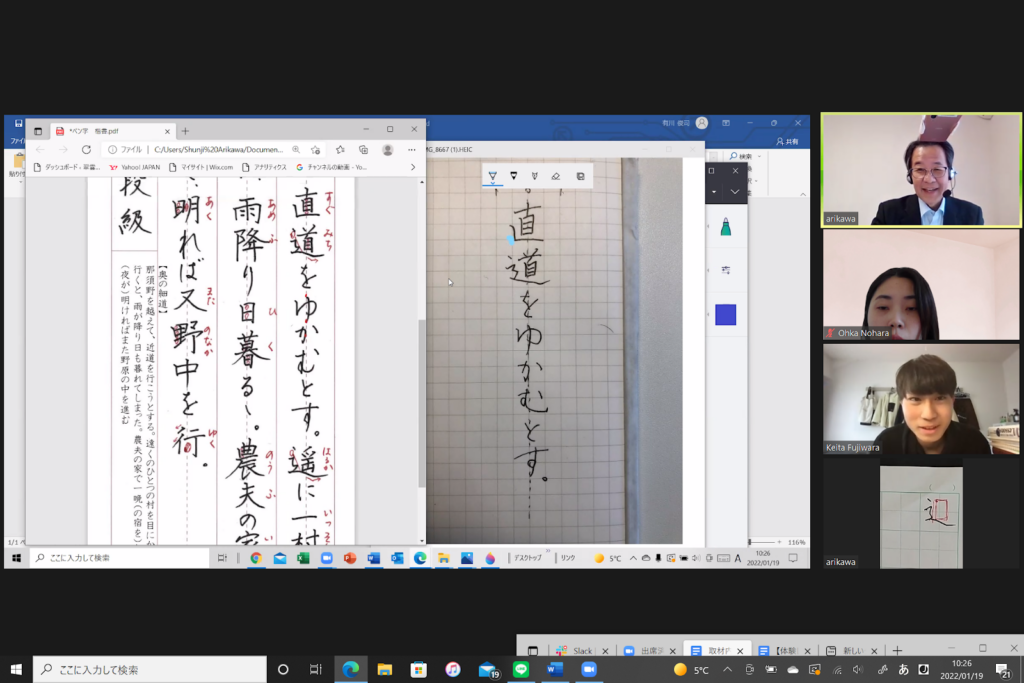The image size is (1024, 683).
Task: Open a new browser tab
Action: [185, 130]
